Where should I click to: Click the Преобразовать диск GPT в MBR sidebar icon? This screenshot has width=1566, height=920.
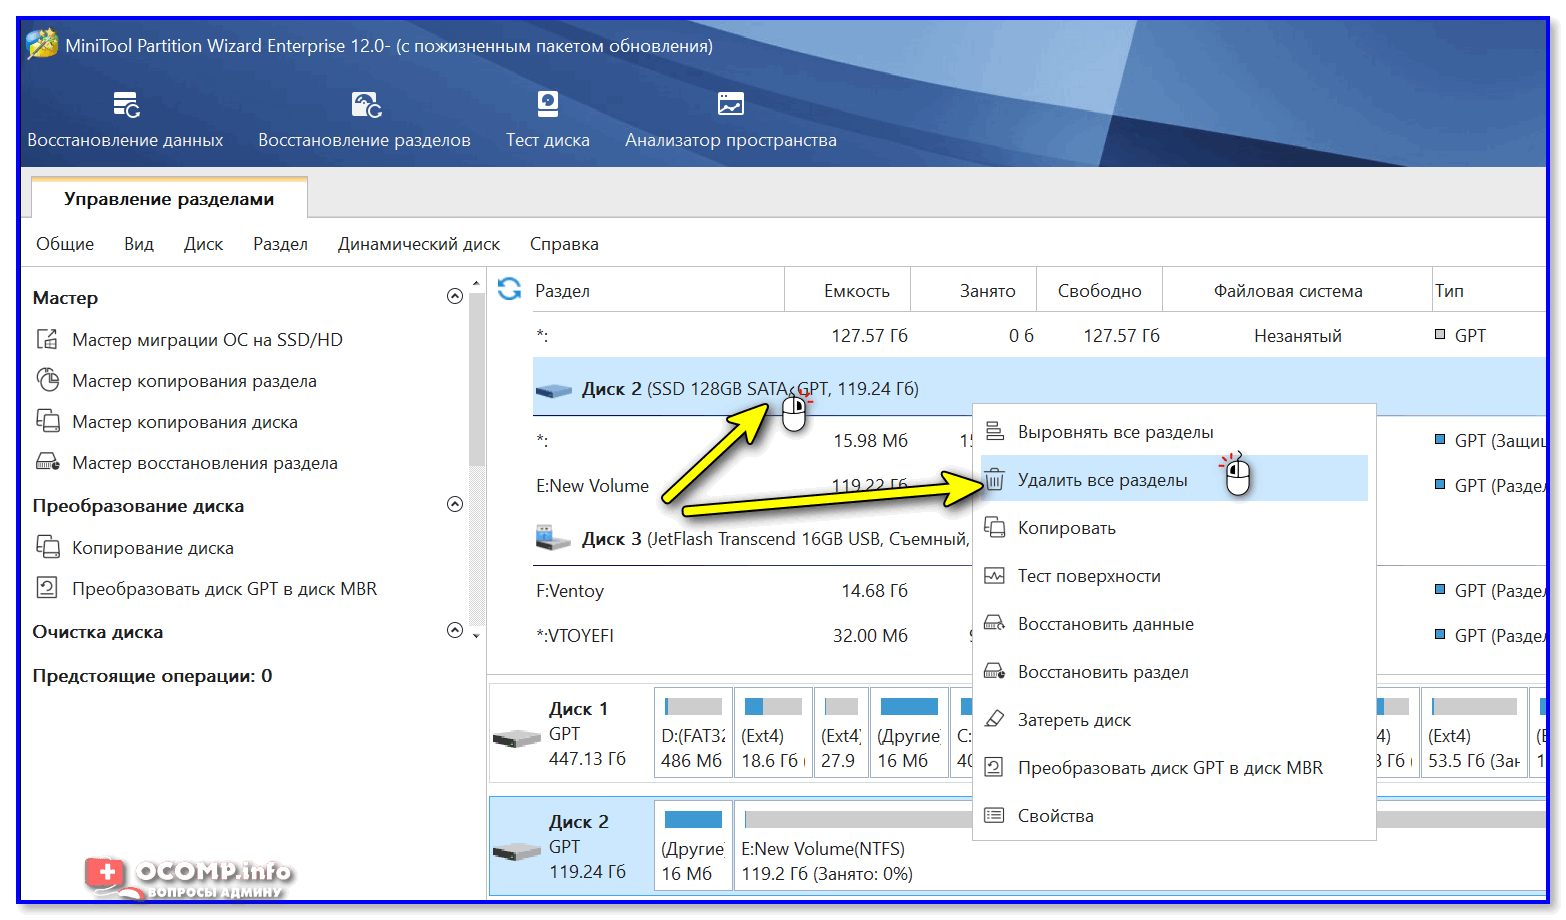click(x=47, y=588)
